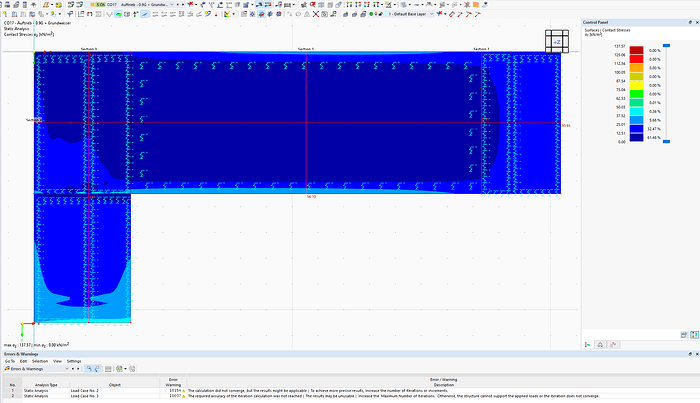Click the +Z view cube
Viewport: 700px width, 403px height.
[x=557, y=42]
